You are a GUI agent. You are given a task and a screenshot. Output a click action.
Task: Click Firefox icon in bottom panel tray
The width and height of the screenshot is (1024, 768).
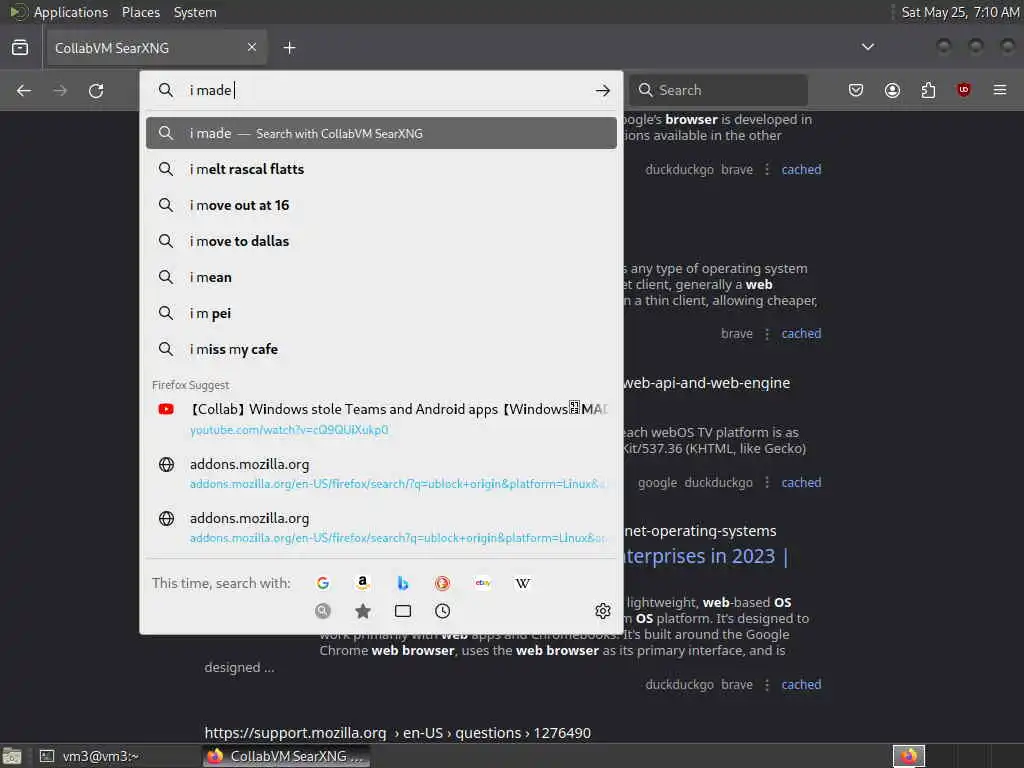coord(908,756)
